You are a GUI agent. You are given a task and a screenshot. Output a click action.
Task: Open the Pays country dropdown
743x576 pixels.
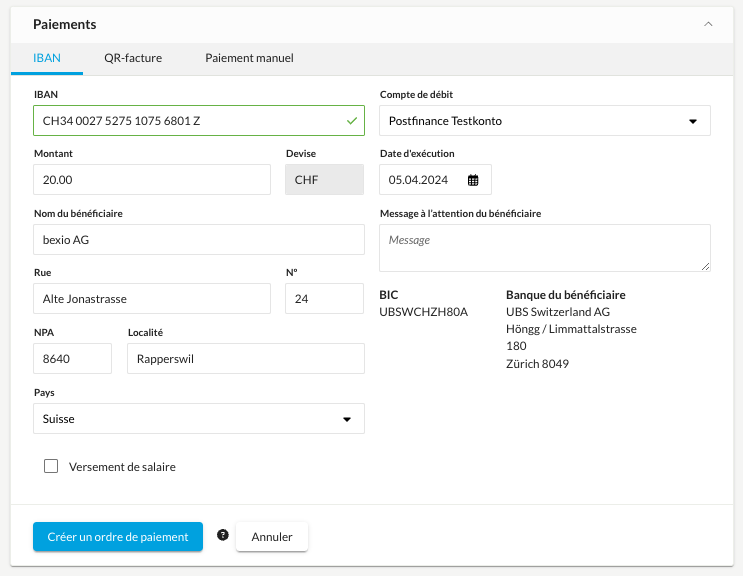point(199,419)
